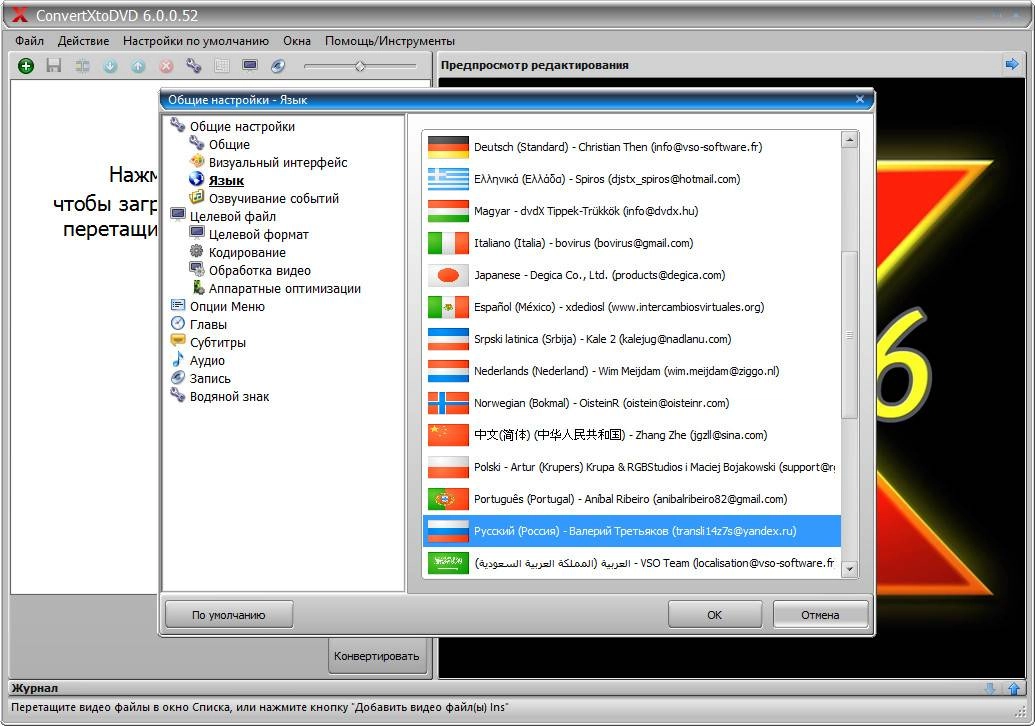
Task: Select Водяной знак tree item
Action: [x=229, y=397]
